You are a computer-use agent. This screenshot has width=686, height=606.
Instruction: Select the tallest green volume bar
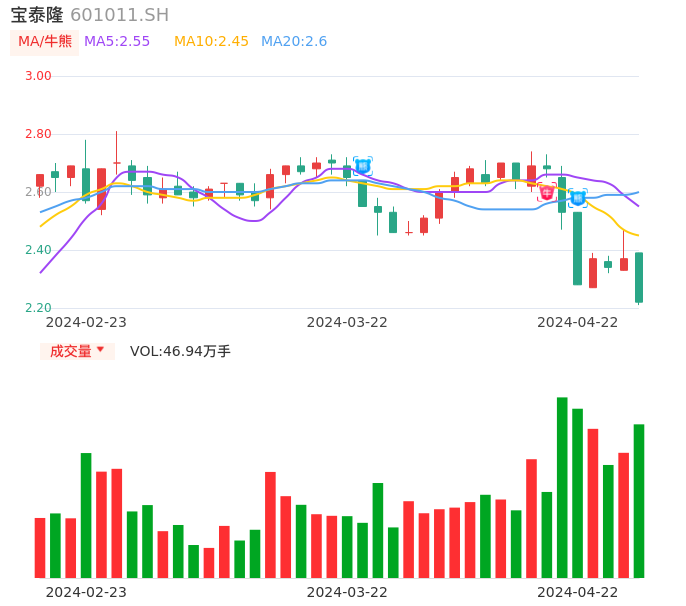(562, 487)
